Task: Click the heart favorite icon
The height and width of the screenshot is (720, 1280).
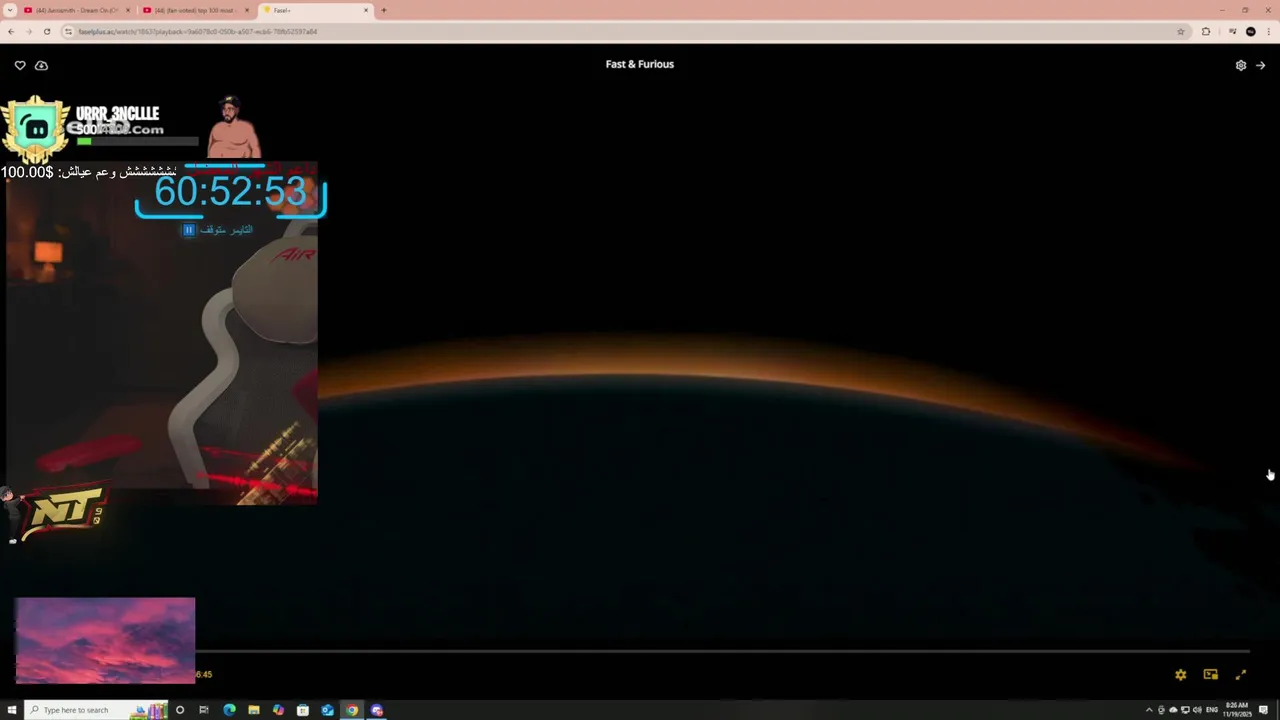Action: click(x=20, y=65)
